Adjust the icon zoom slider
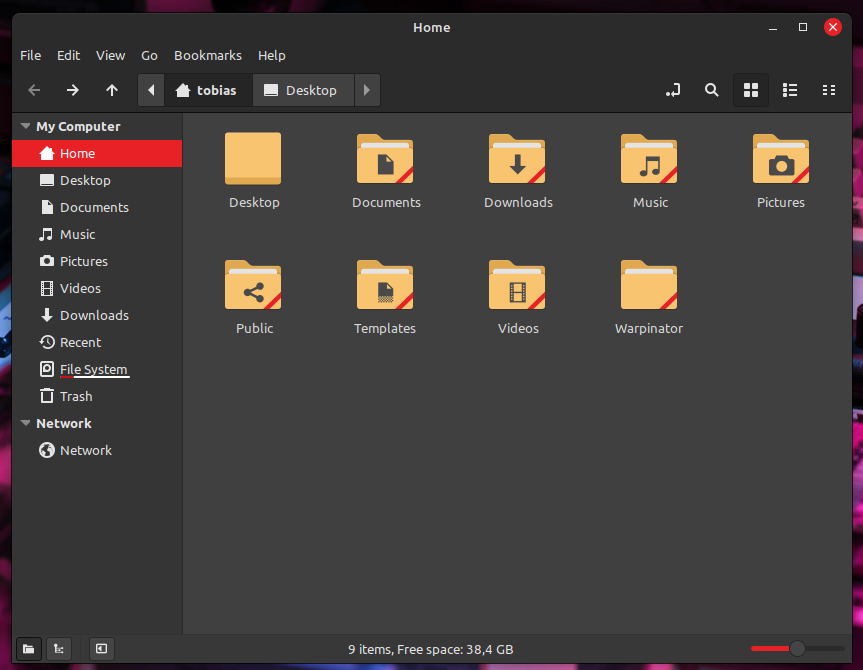The image size is (863, 670). click(x=797, y=649)
